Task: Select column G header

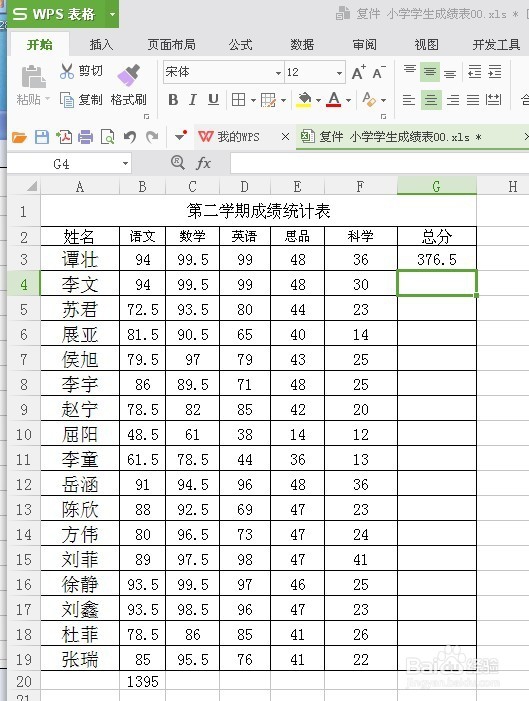Action: (x=436, y=186)
